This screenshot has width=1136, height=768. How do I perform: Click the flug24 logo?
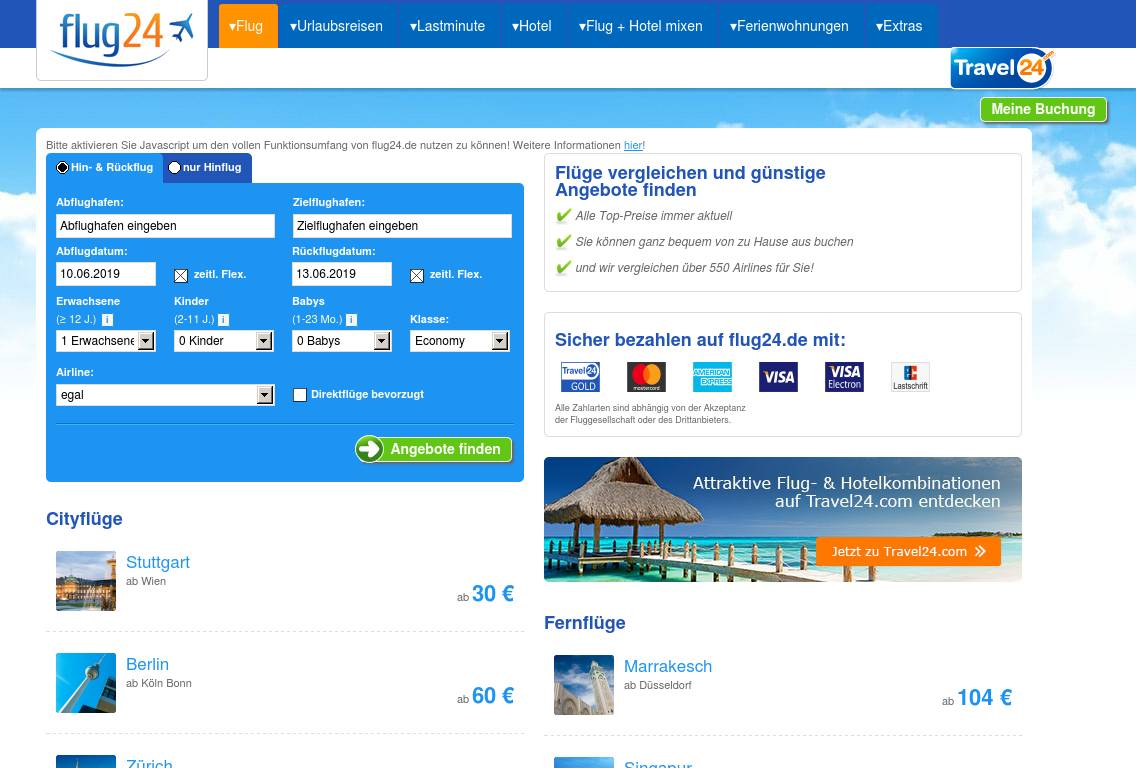[x=122, y=40]
